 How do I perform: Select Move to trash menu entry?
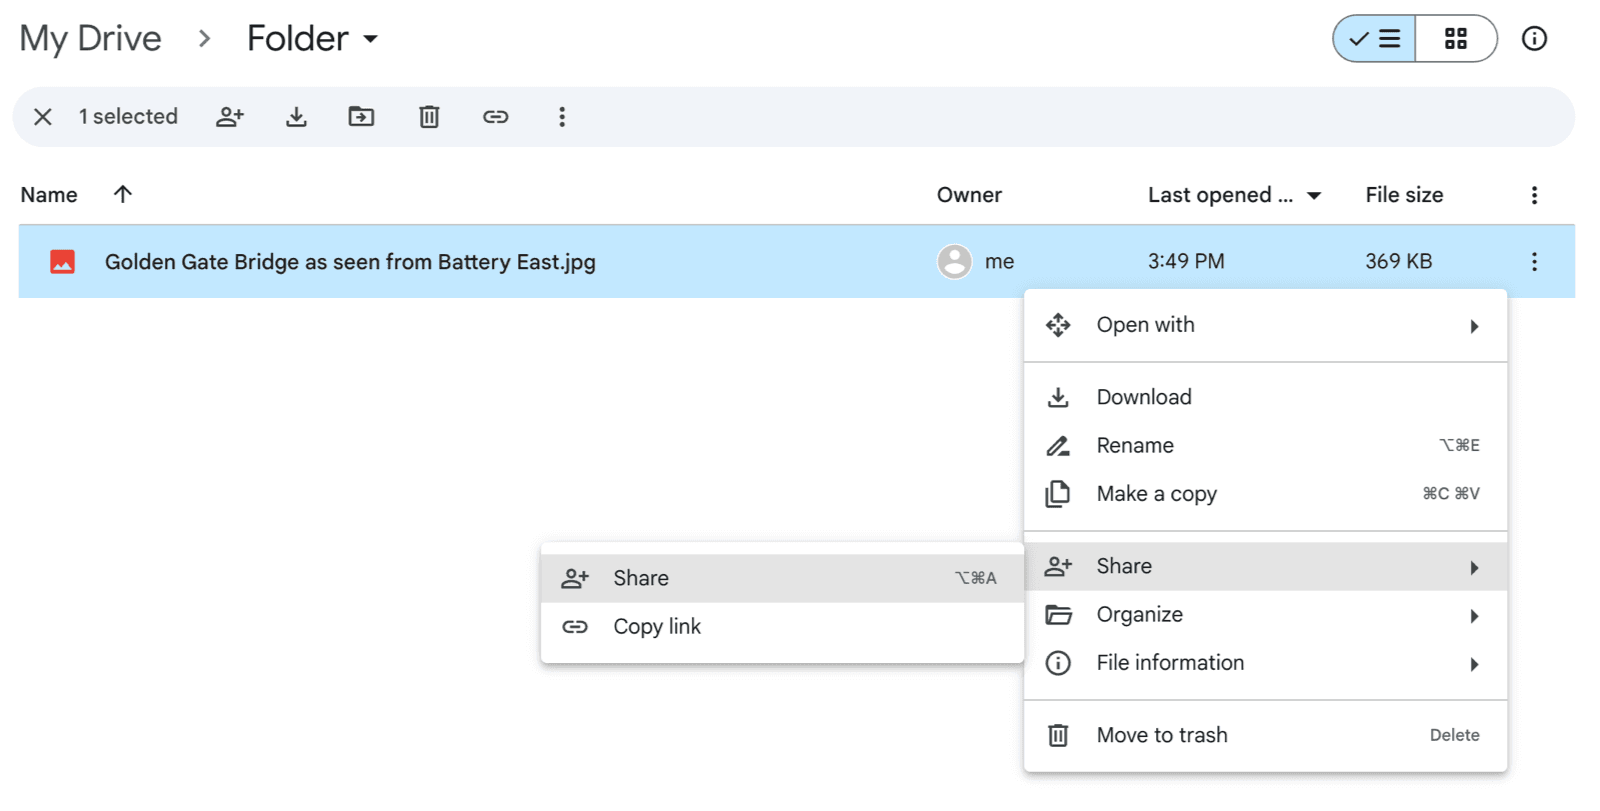point(1162,736)
